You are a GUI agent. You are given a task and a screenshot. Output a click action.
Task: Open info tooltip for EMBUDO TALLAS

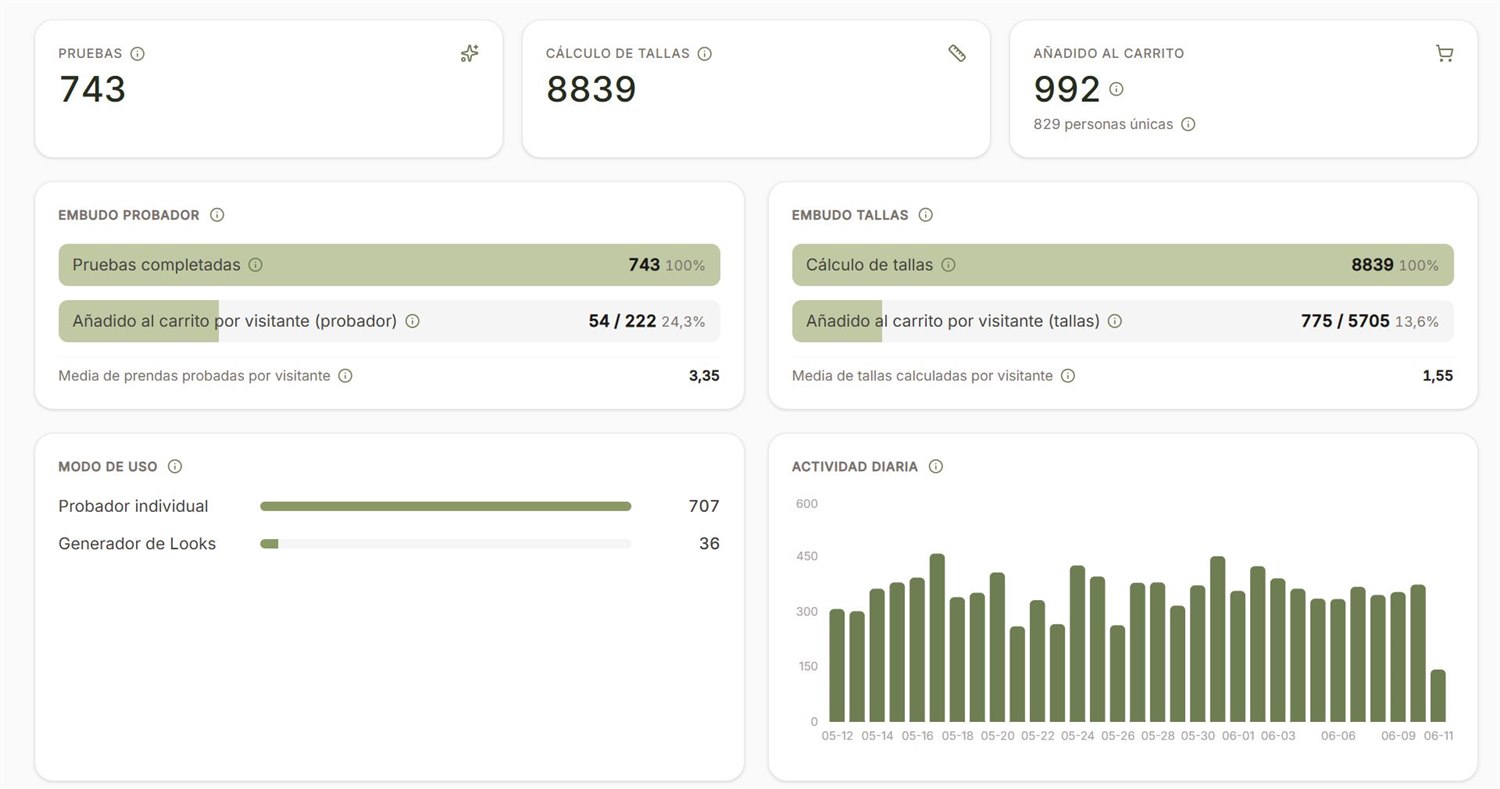click(925, 215)
